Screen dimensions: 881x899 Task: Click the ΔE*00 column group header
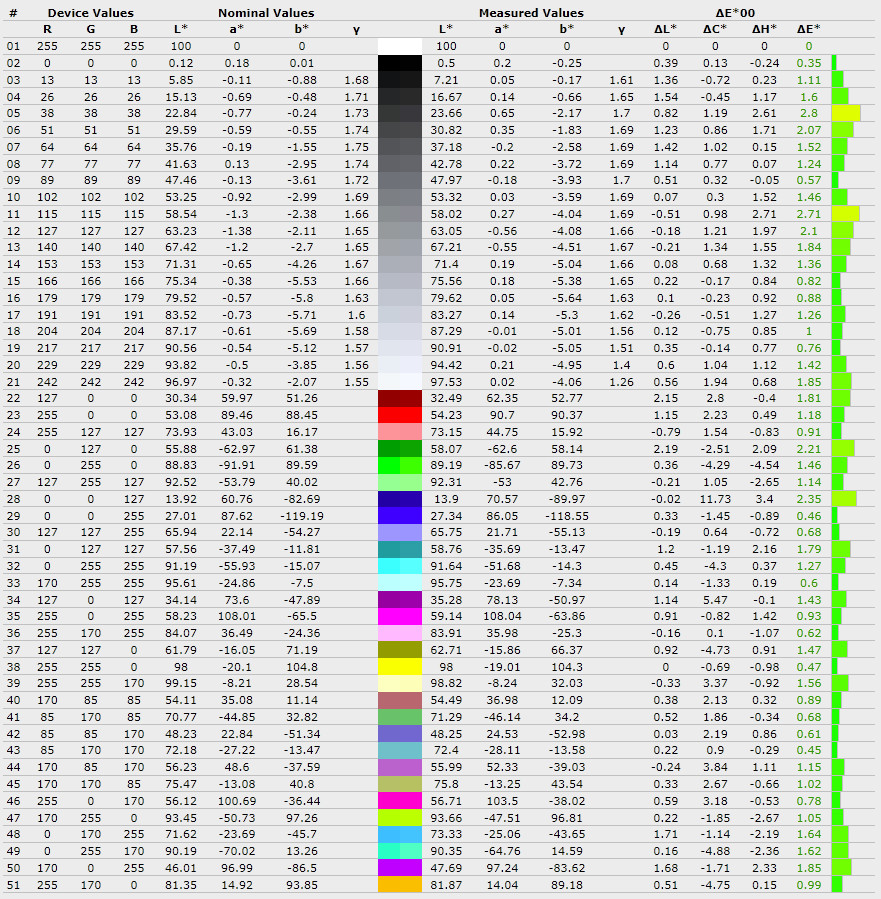coord(735,13)
